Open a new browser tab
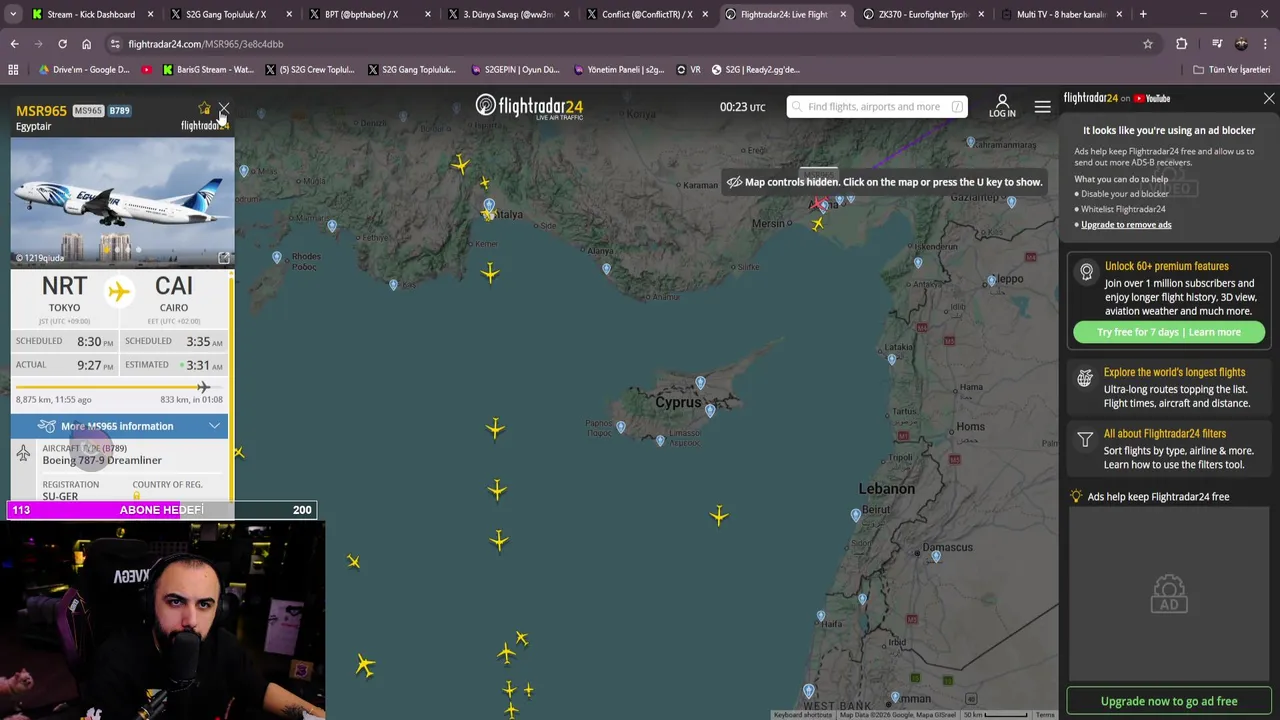 pos(1143,14)
